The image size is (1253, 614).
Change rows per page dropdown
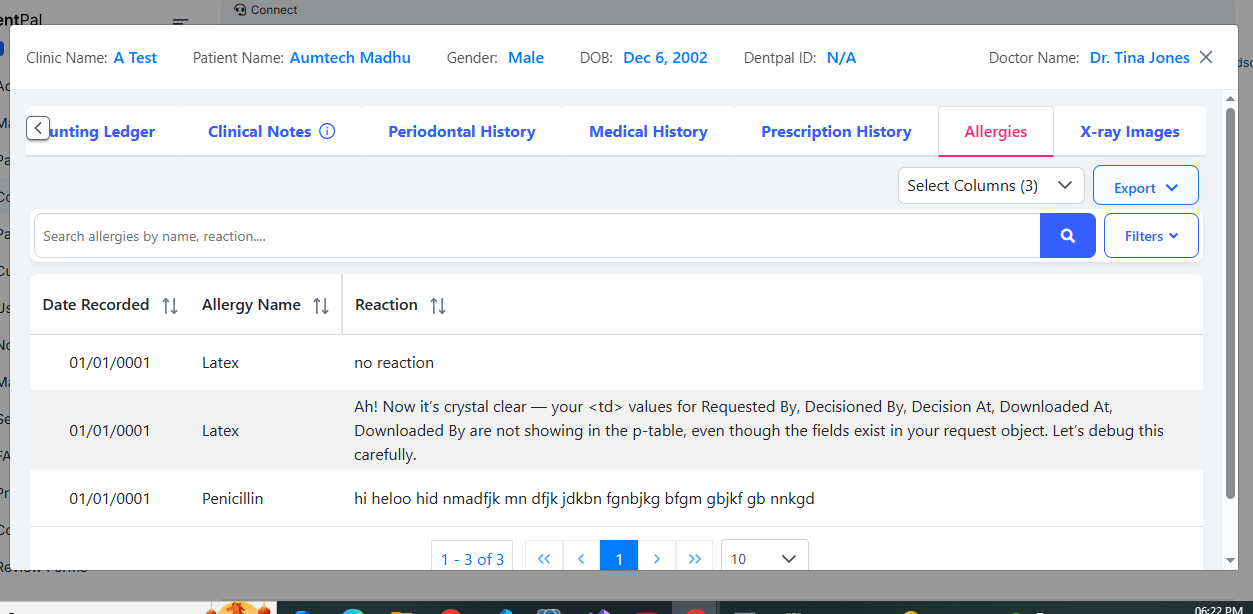[764, 558]
